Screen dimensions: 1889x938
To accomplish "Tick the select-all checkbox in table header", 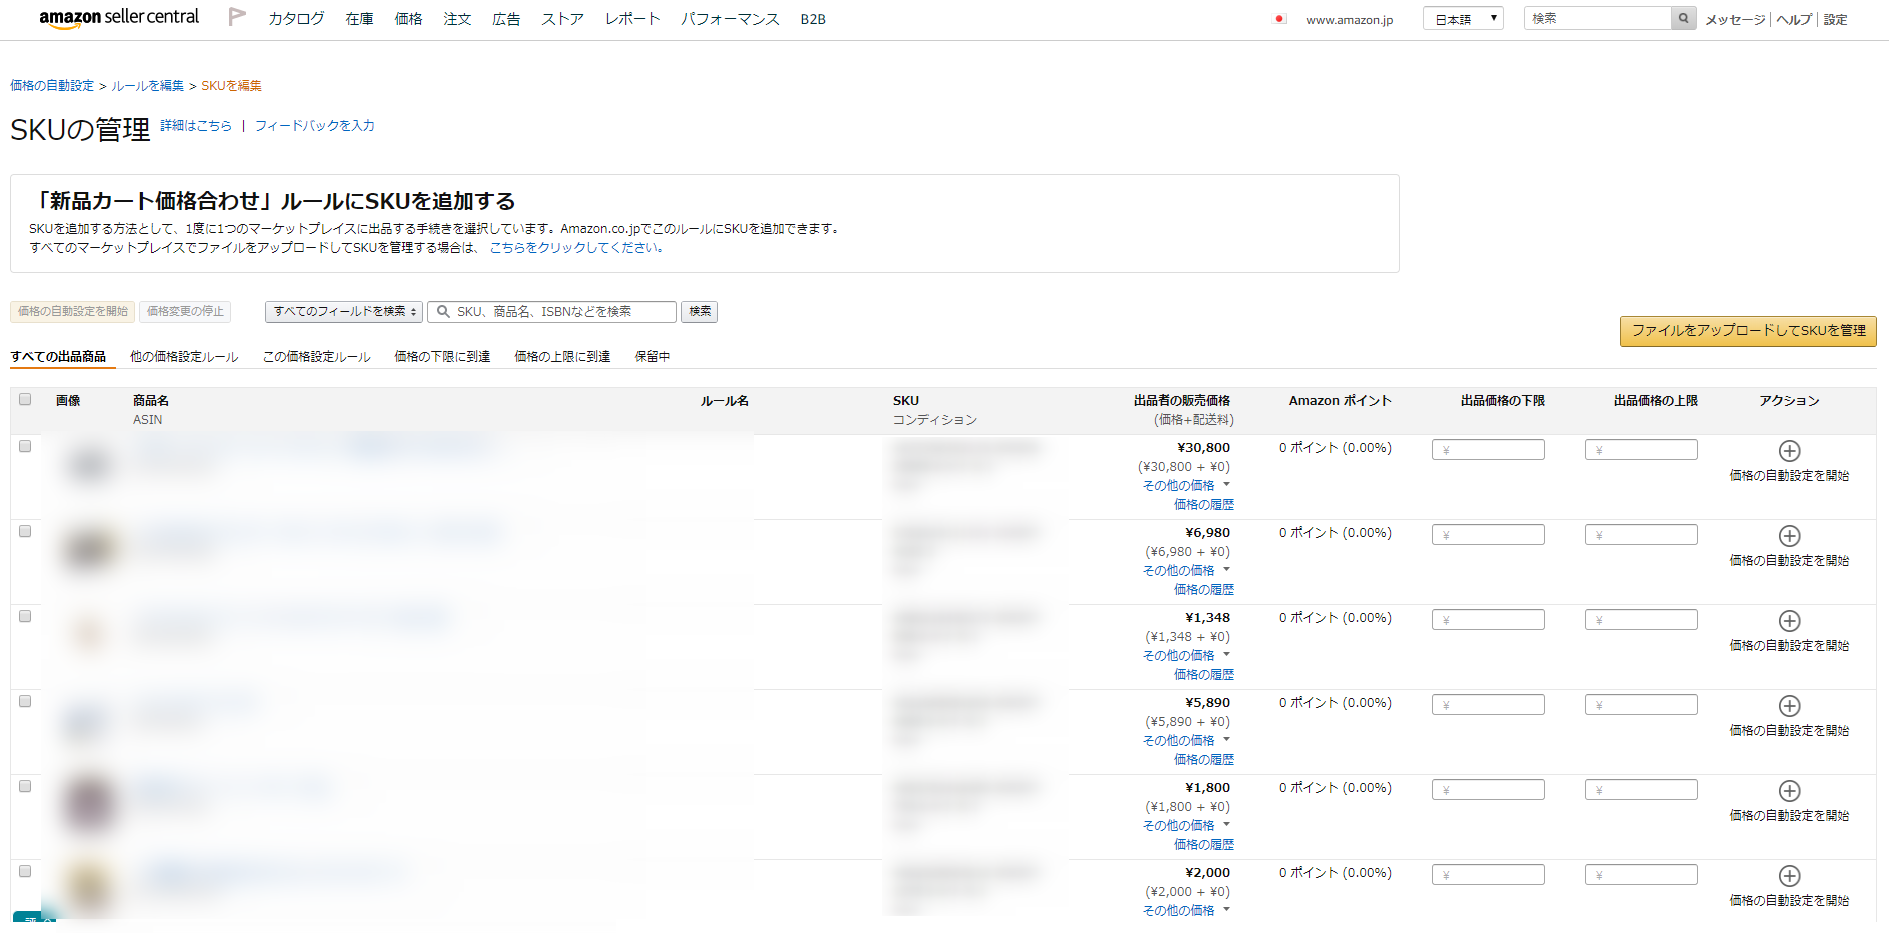I will (x=25, y=399).
